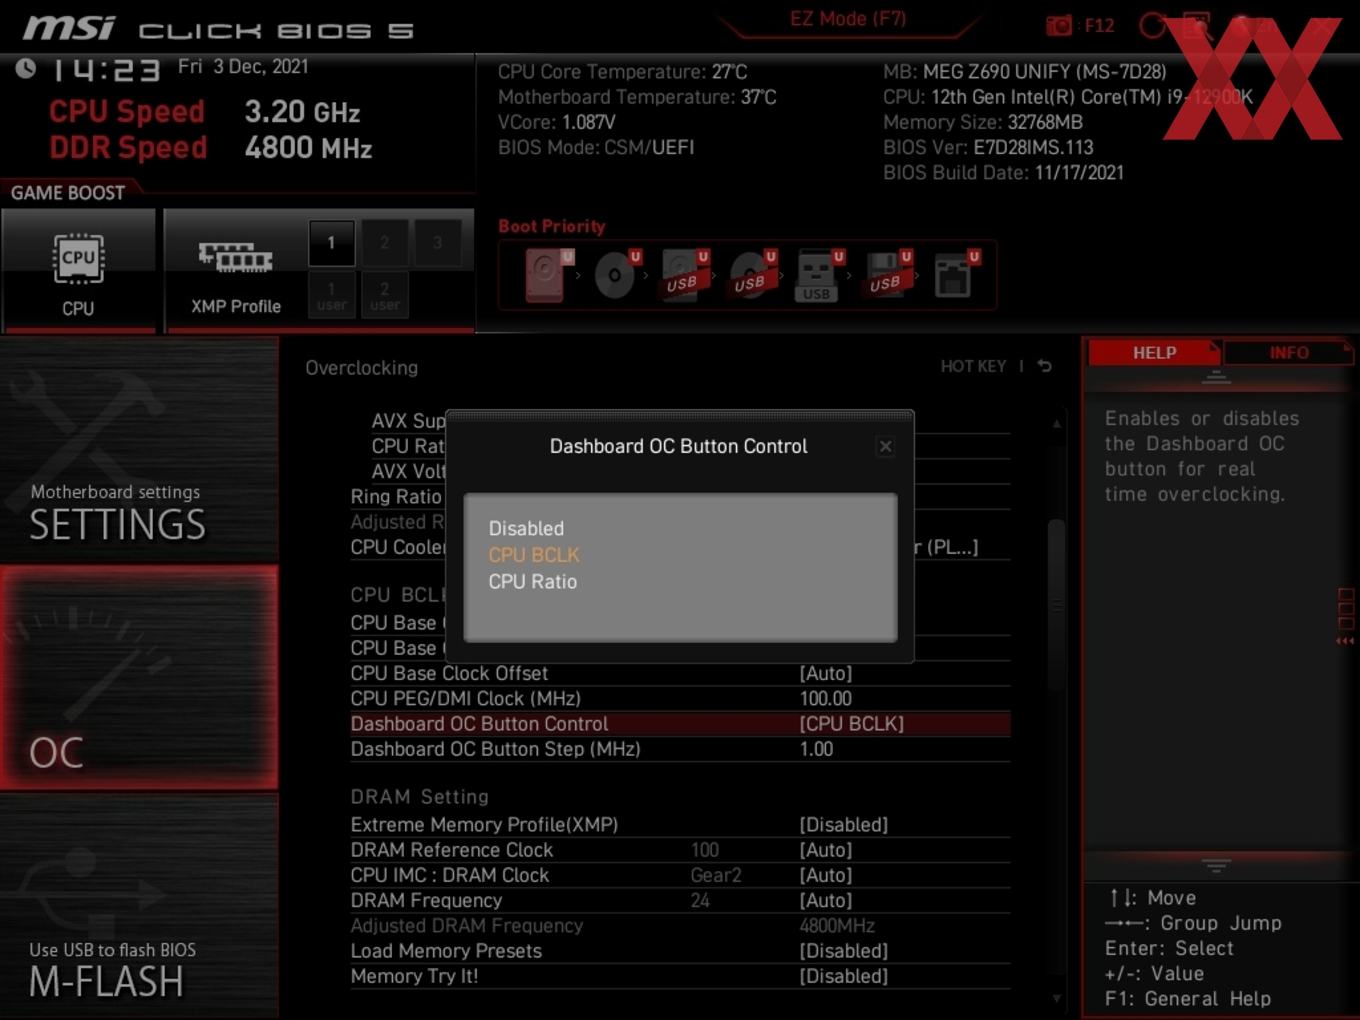Open CPU Base Clock Offset [Auto] value
The height and width of the screenshot is (1020, 1360).
click(x=825, y=674)
